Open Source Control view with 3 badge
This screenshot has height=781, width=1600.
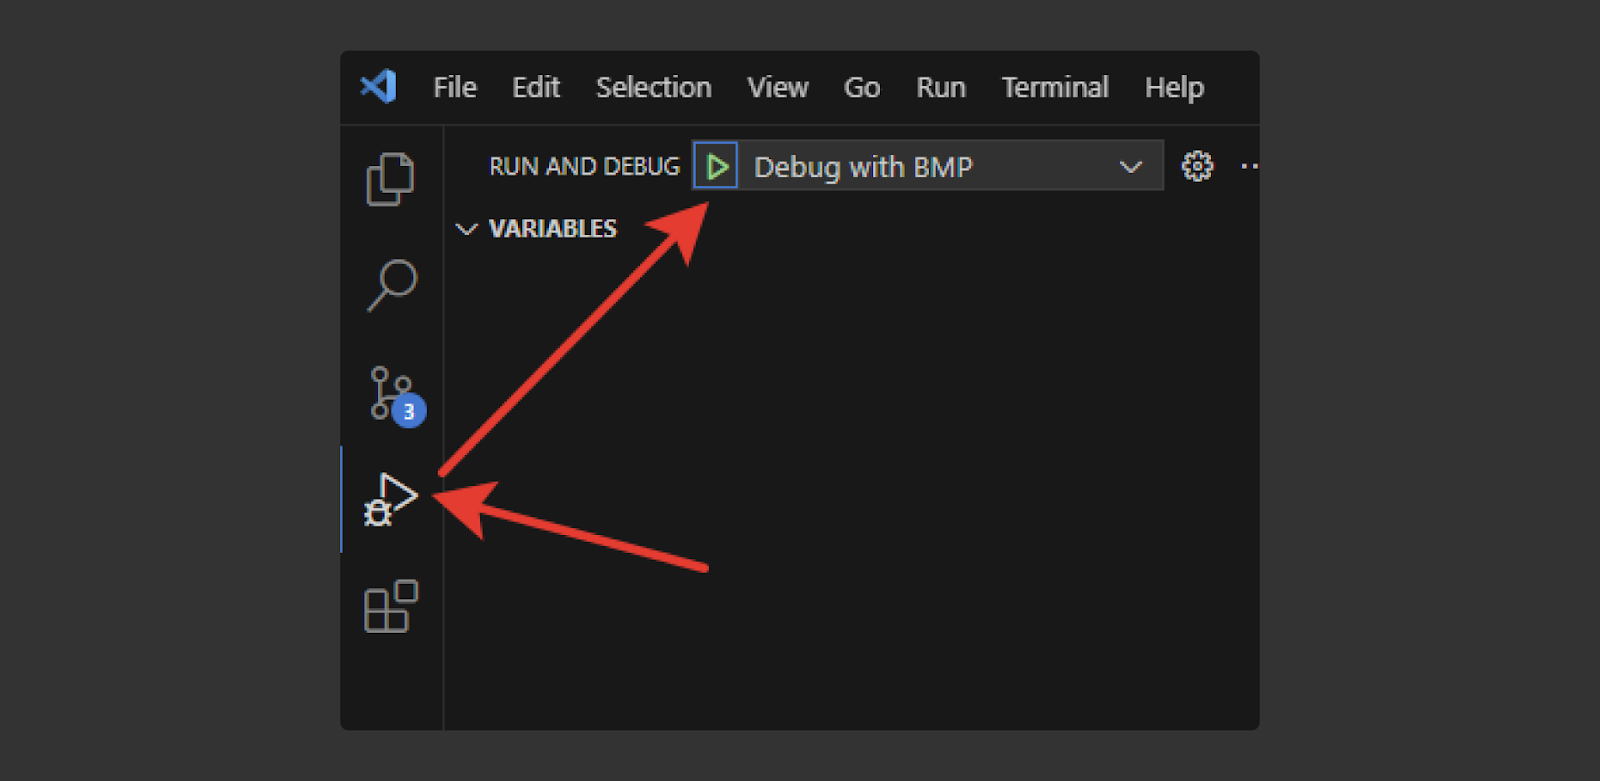pos(396,396)
